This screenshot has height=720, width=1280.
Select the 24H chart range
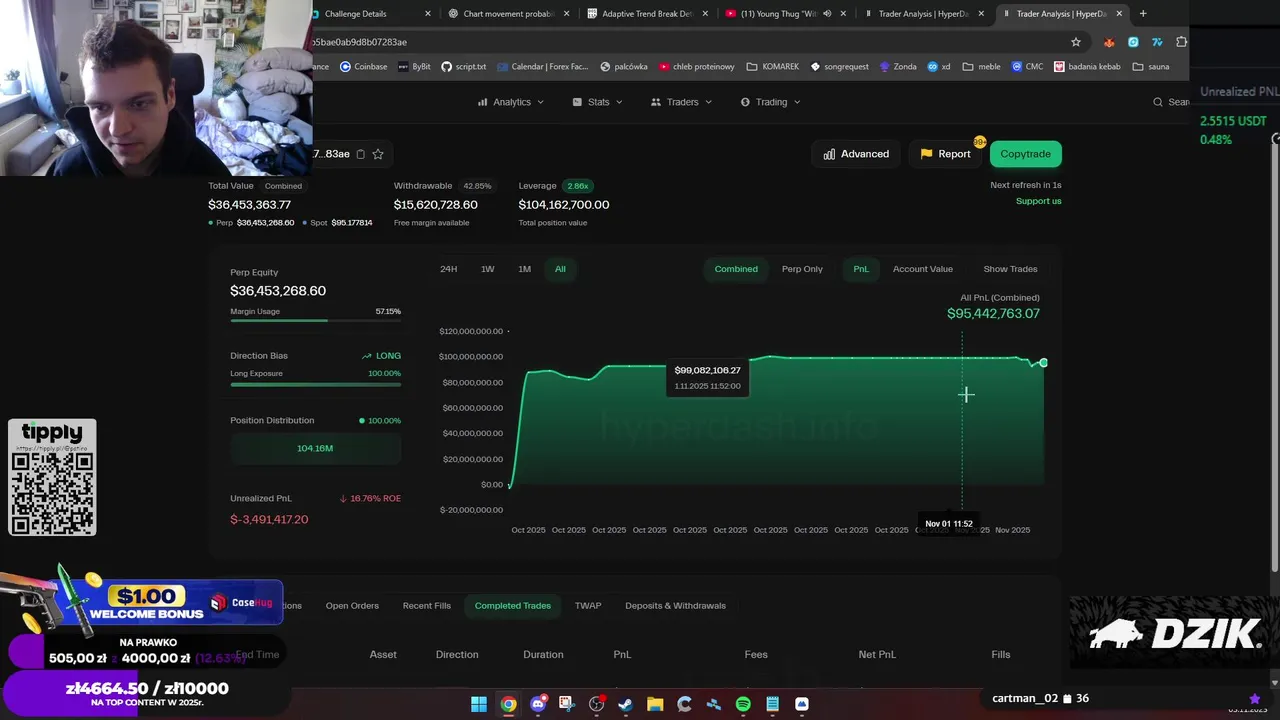point(449,269)
